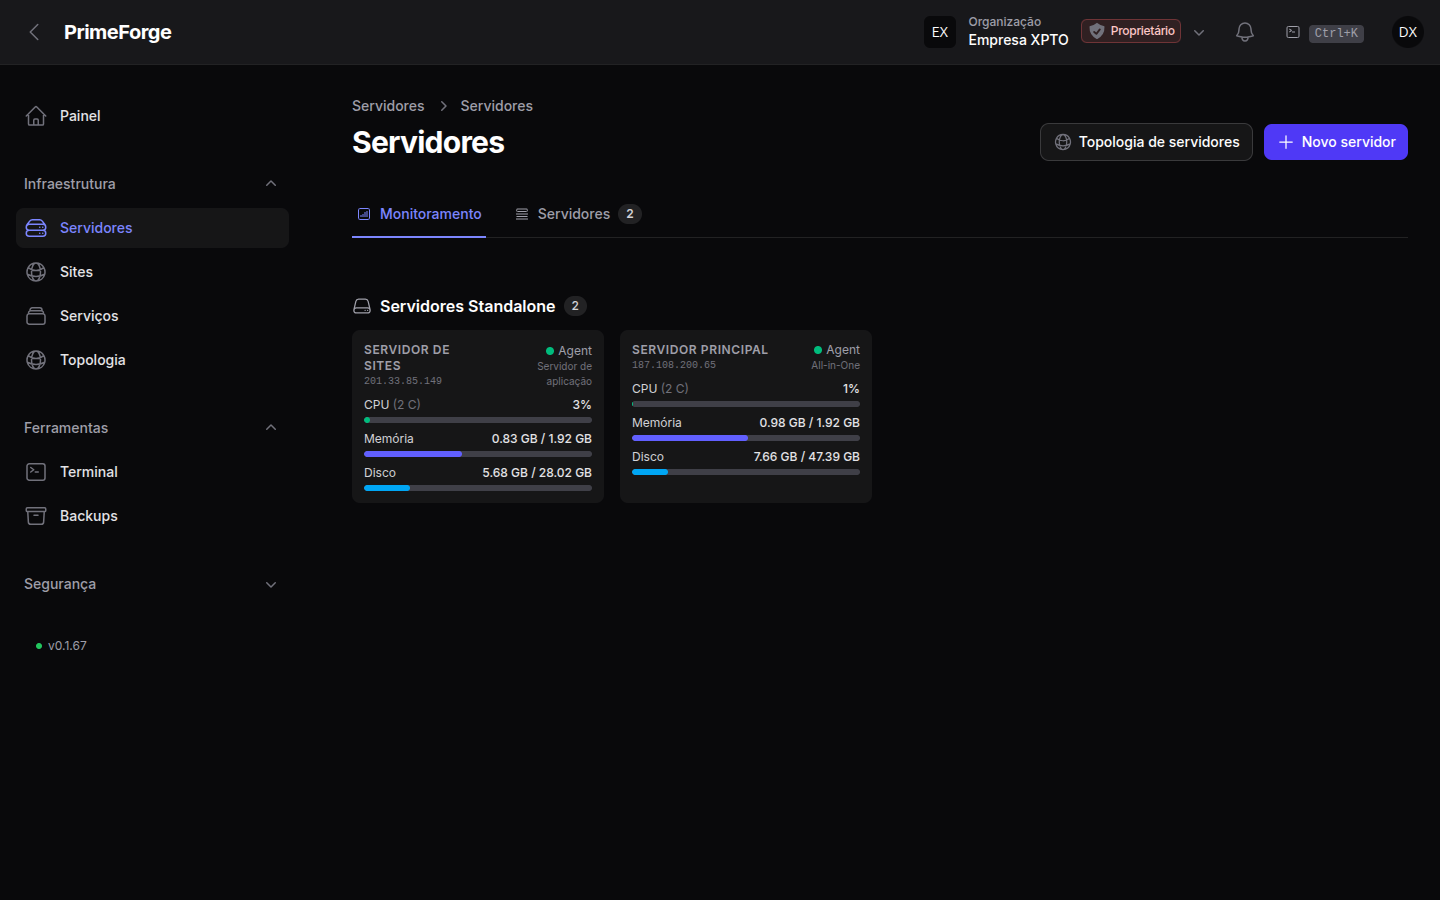Open Topologia in the sidebar
Screen dimensions: 1440x900
click(152, 360)
